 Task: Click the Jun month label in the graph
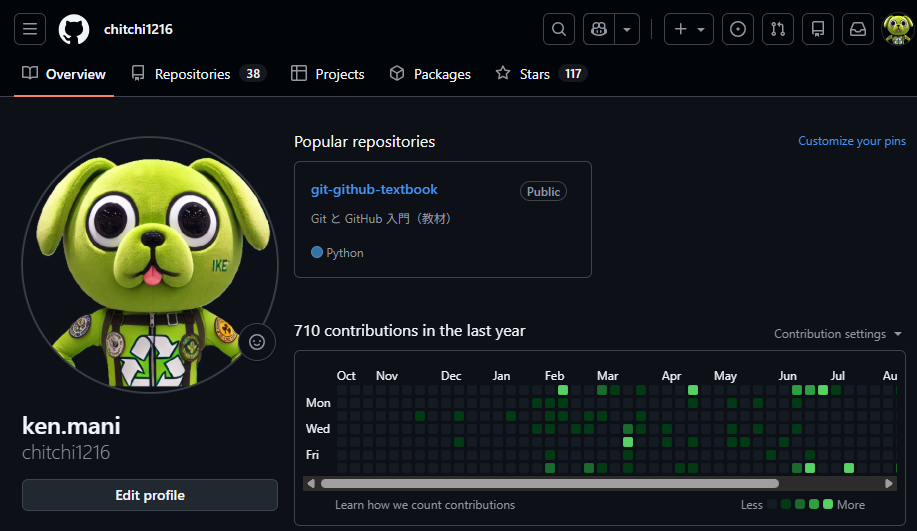tap(787, 375)
